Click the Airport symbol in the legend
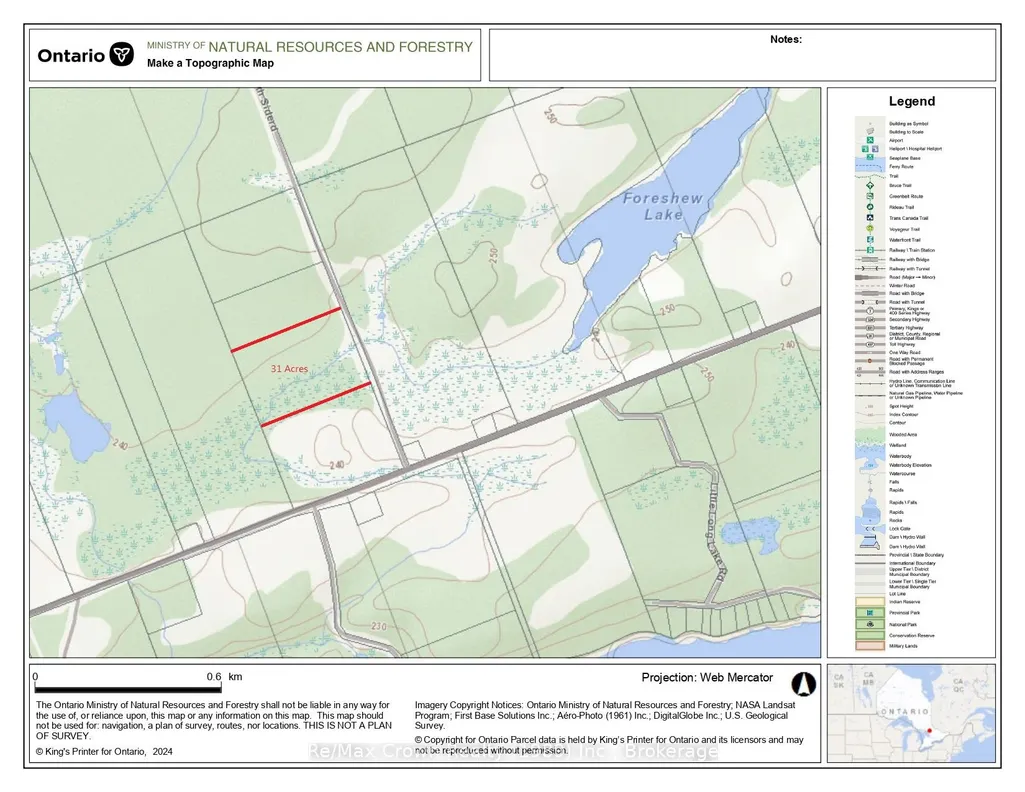This screenshot has height=792, width=1025. [x=870, y=140]
